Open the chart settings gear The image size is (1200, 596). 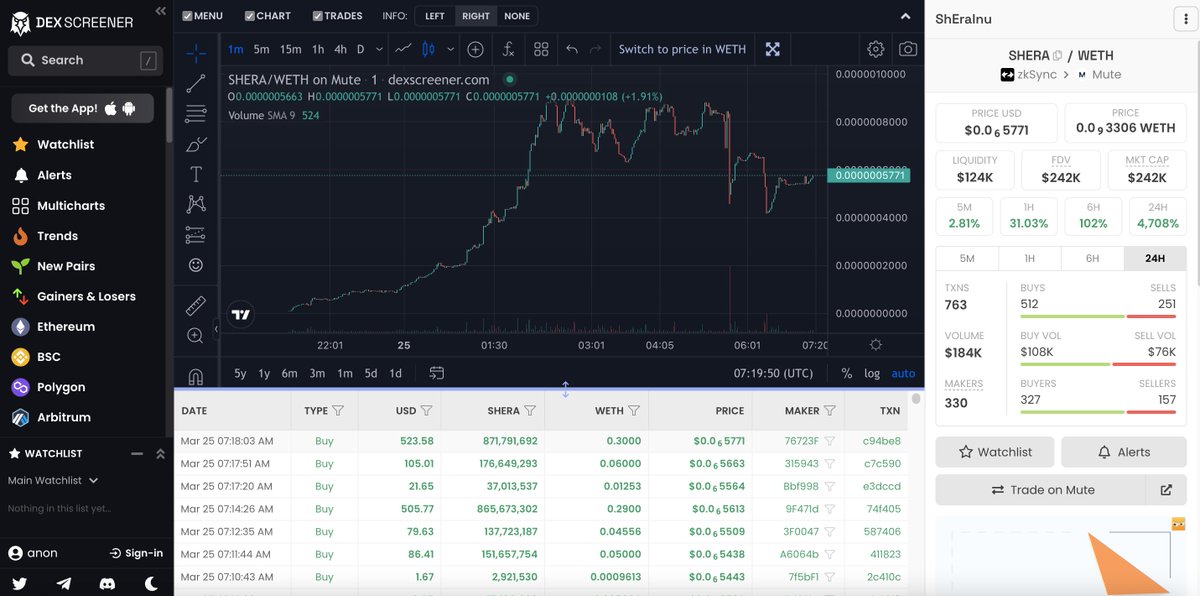(x=876, y=49)
